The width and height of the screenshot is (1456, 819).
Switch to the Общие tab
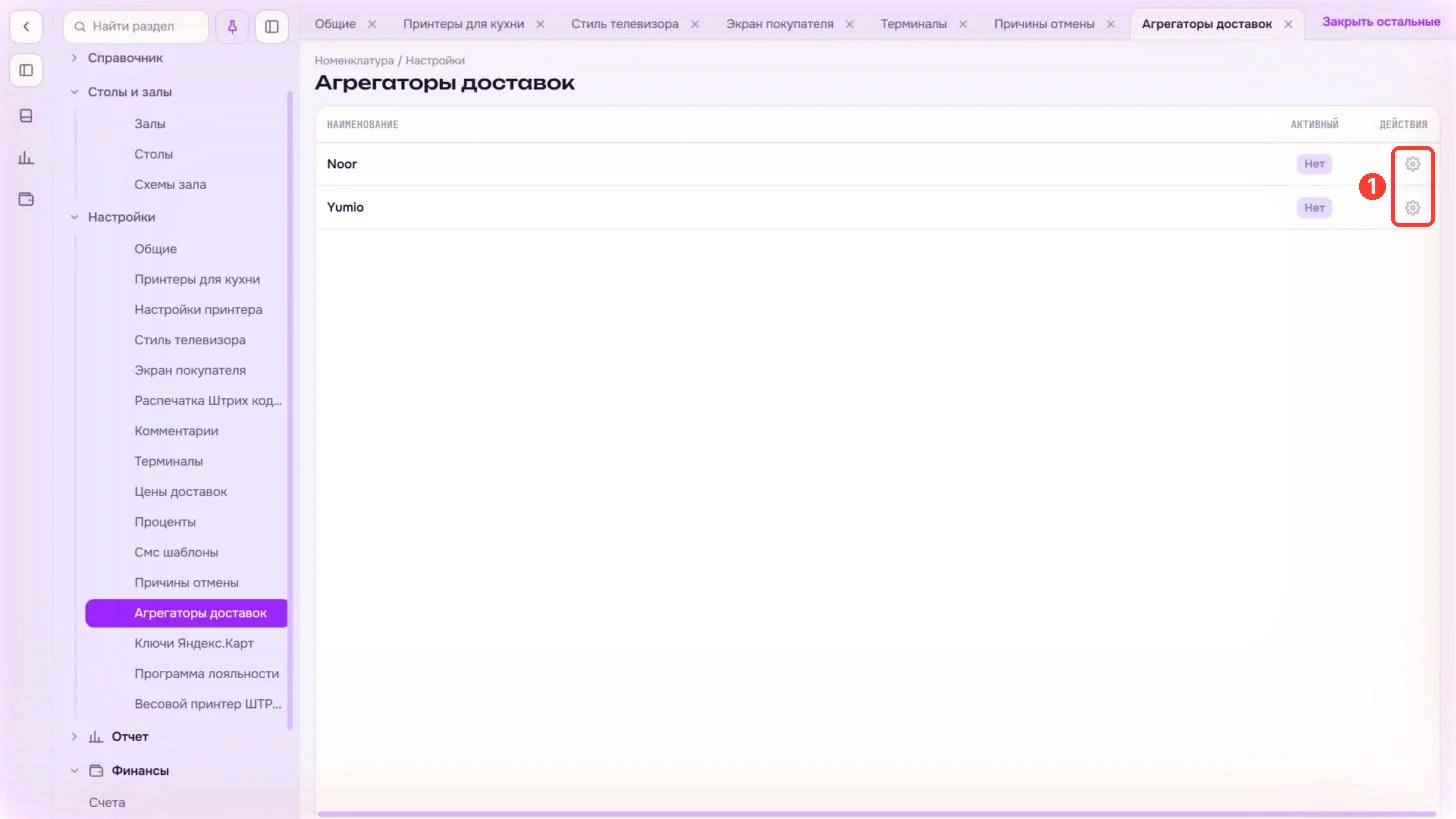335,24
